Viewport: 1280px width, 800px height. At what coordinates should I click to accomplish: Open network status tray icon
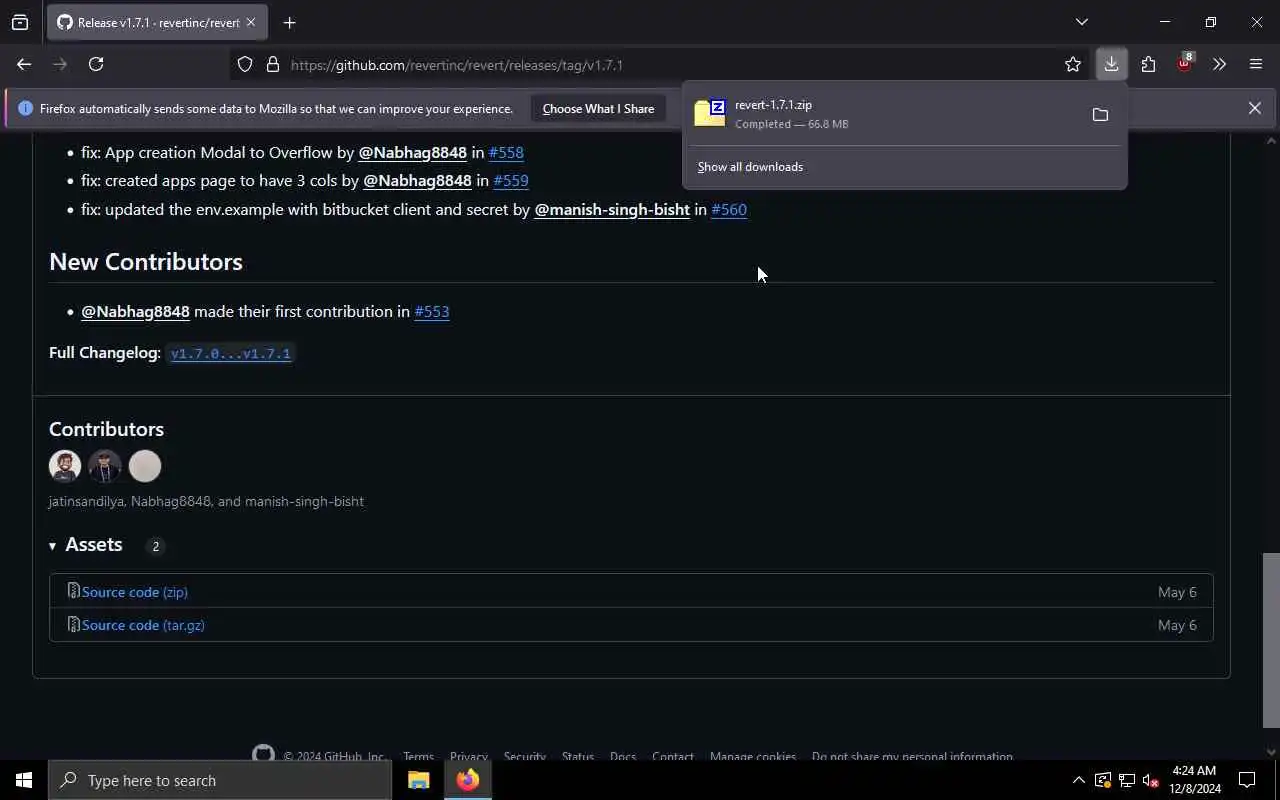click(x=1126, y=780)
